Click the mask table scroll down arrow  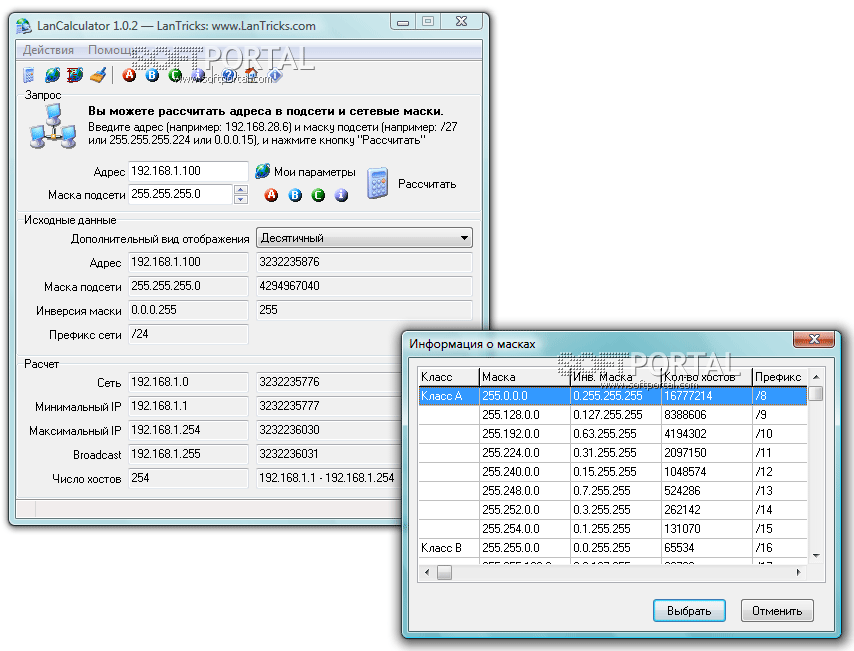coord(816,556)
